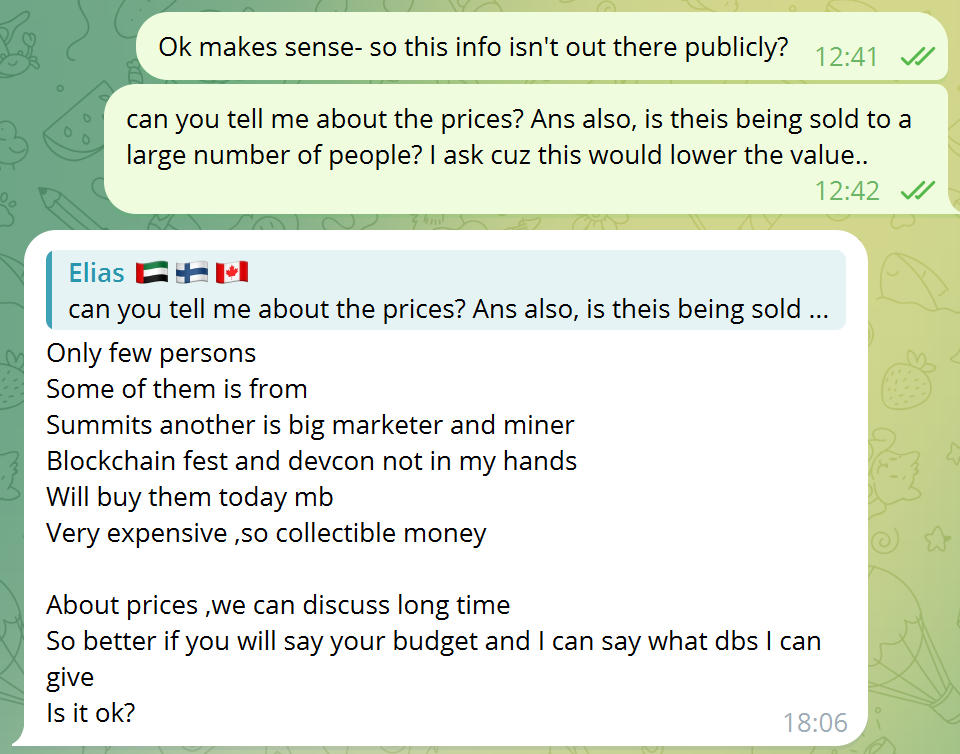Click the Canada flag emoji in the quote
The image size is (960, 754).
(x=231, y=272)
